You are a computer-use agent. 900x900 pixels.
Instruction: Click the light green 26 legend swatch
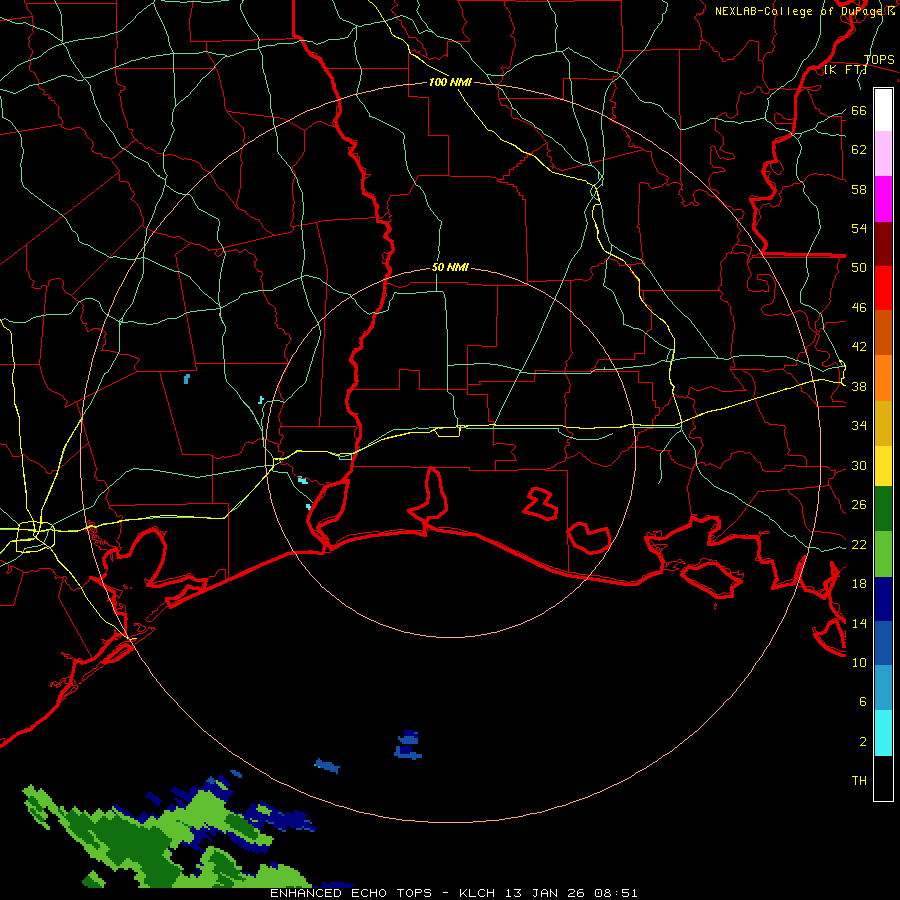click(883, 554)
